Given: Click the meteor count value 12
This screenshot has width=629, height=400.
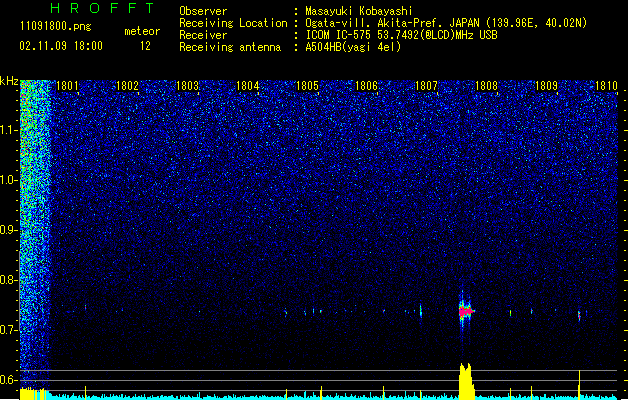Looking at the screenshot, I should [x=145, y=46].
